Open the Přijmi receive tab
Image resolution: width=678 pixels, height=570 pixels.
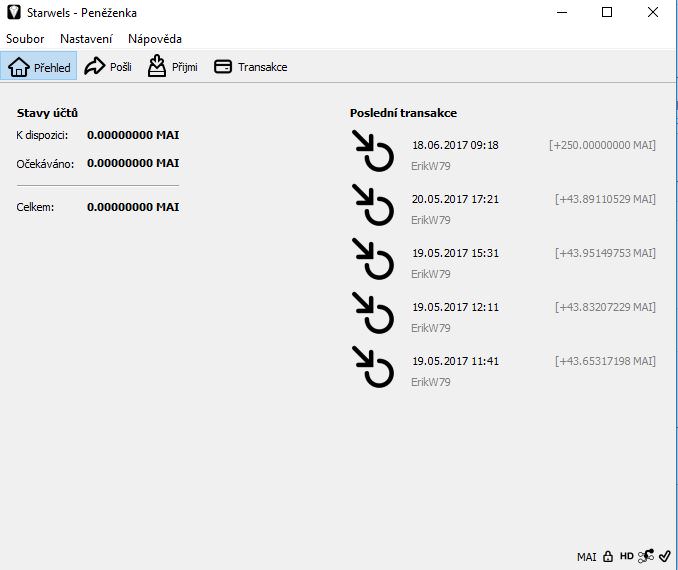tap(172, 66)
